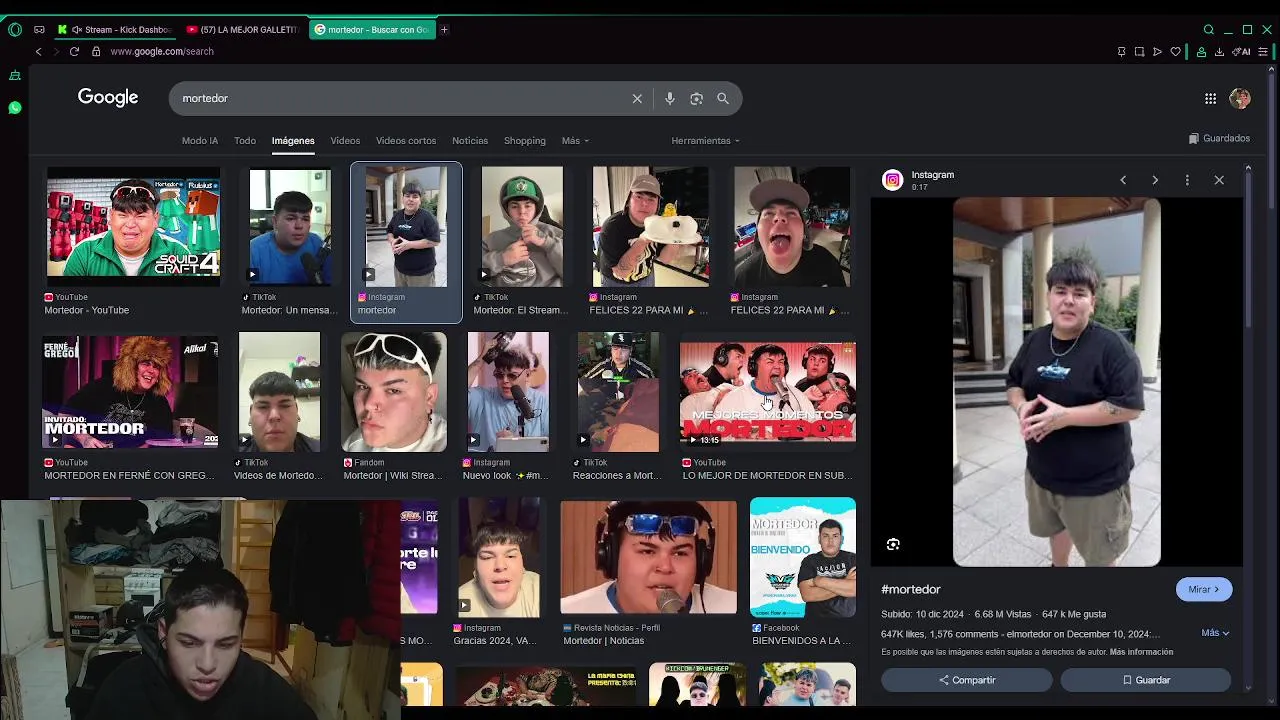Open the Fandom Mortedor Wiki thumbnail

tap(394, 392)
